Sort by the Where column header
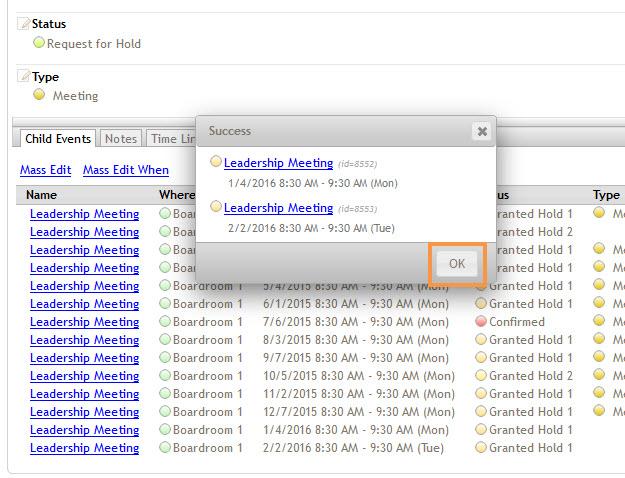The width and height of the screenshot is (625, 478). click(177, 195)
